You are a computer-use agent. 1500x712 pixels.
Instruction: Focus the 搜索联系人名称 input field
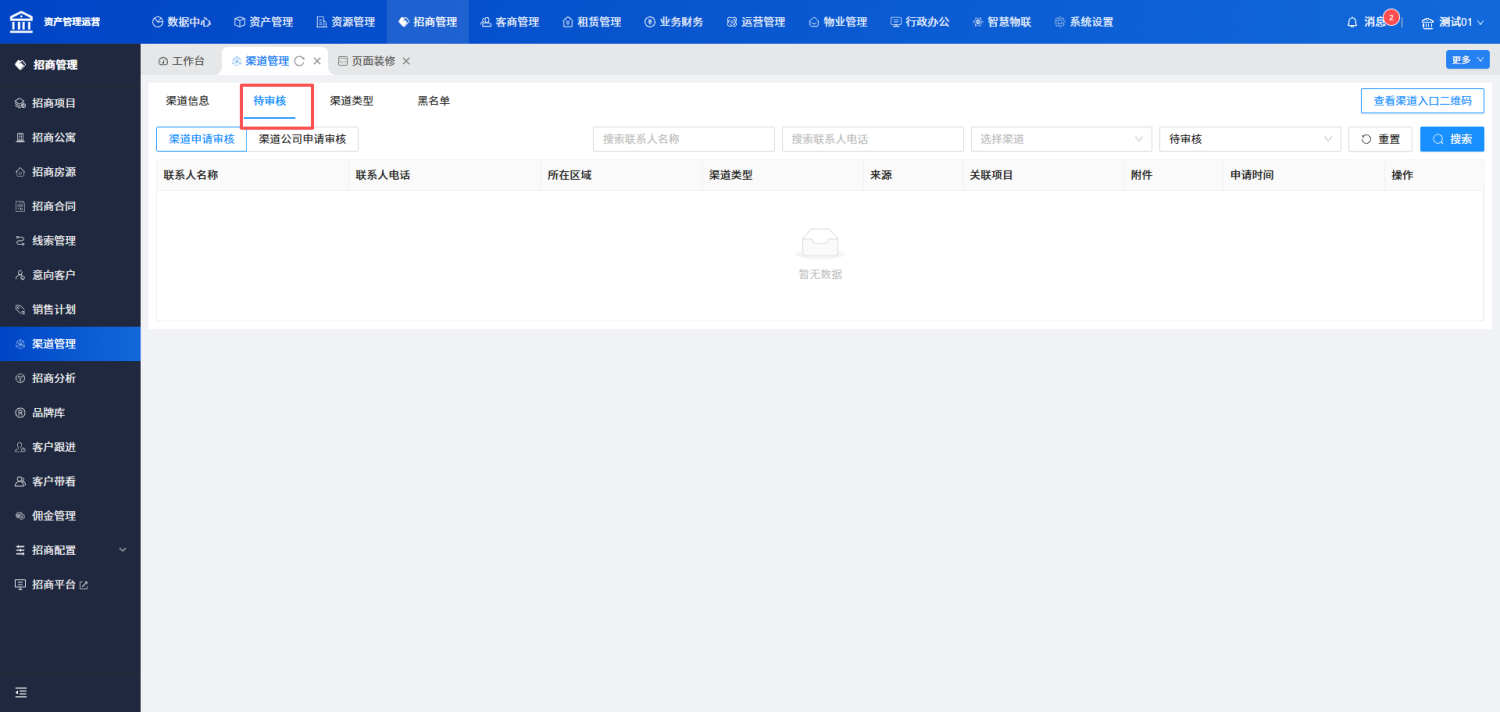(683, 139)
